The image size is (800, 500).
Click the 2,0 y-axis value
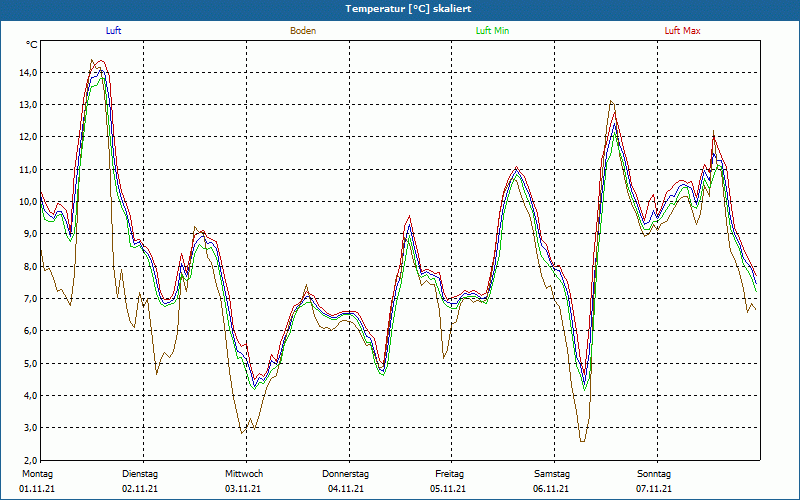coord(31,460)
